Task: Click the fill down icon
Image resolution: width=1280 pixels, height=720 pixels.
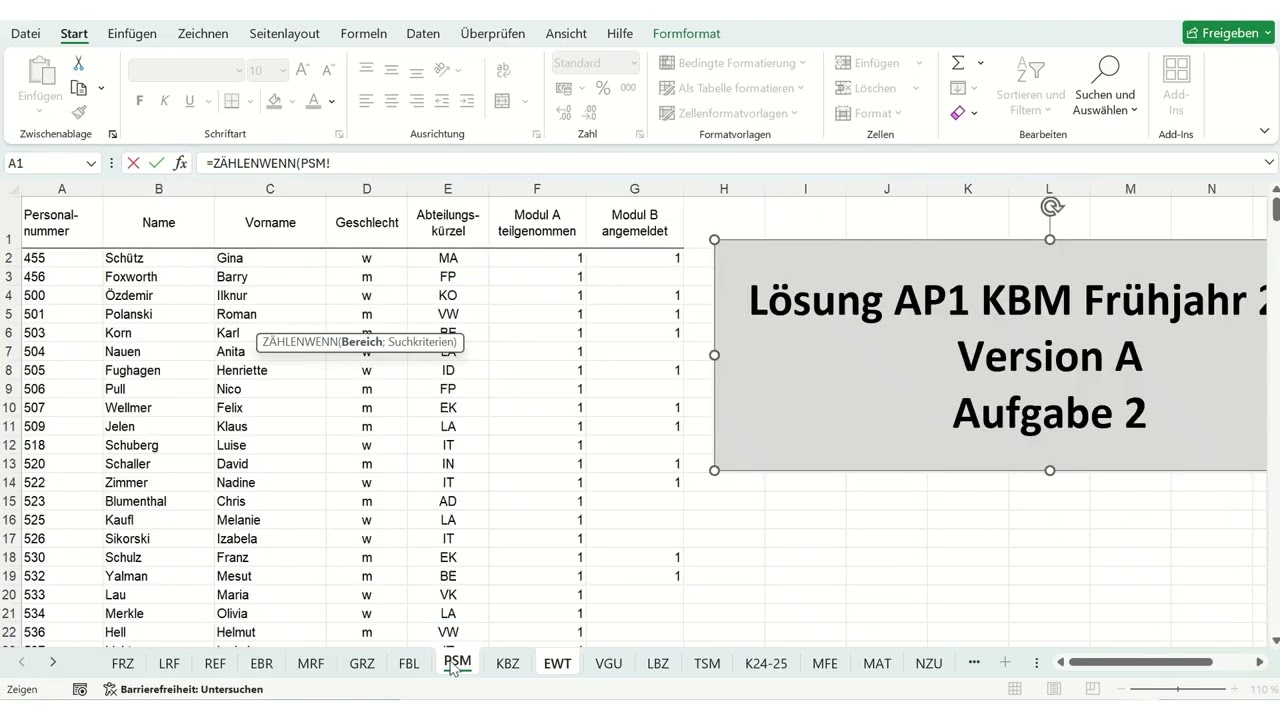Action: click(958, 88)
